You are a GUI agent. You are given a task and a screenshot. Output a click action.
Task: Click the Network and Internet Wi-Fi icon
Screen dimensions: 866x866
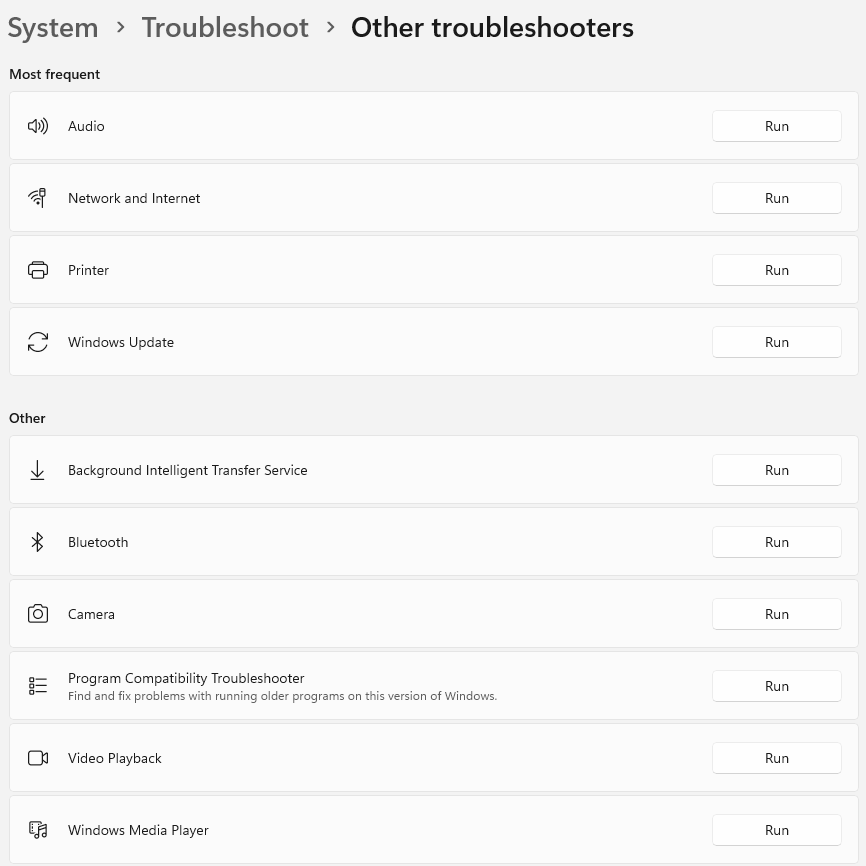pos(38,198)
